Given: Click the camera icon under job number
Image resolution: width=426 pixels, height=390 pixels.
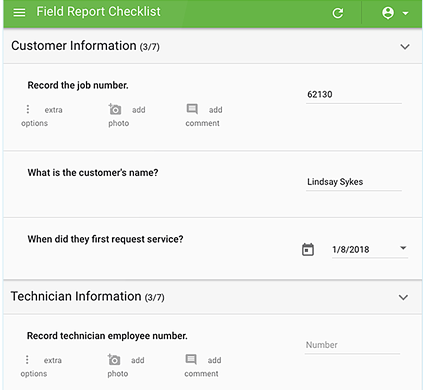Looking at the screenshot, I should 115,109.
